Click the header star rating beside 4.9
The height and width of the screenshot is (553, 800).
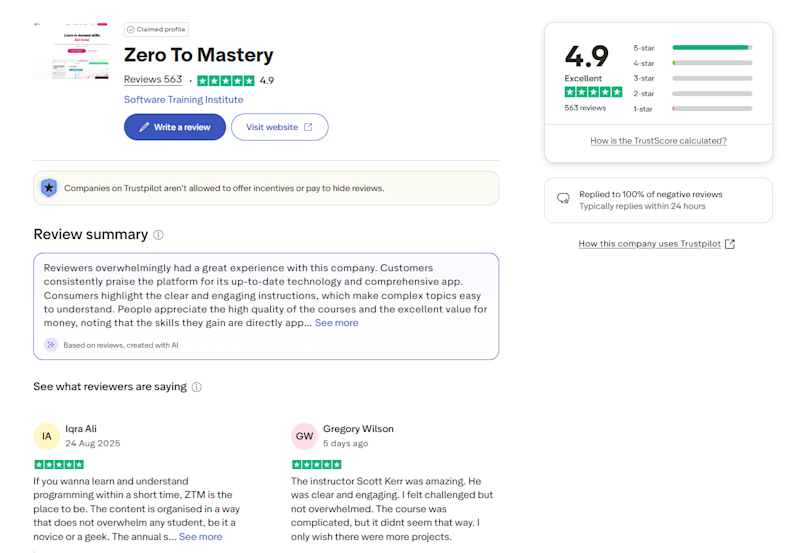pyautogui.click(x=226, y=81)
